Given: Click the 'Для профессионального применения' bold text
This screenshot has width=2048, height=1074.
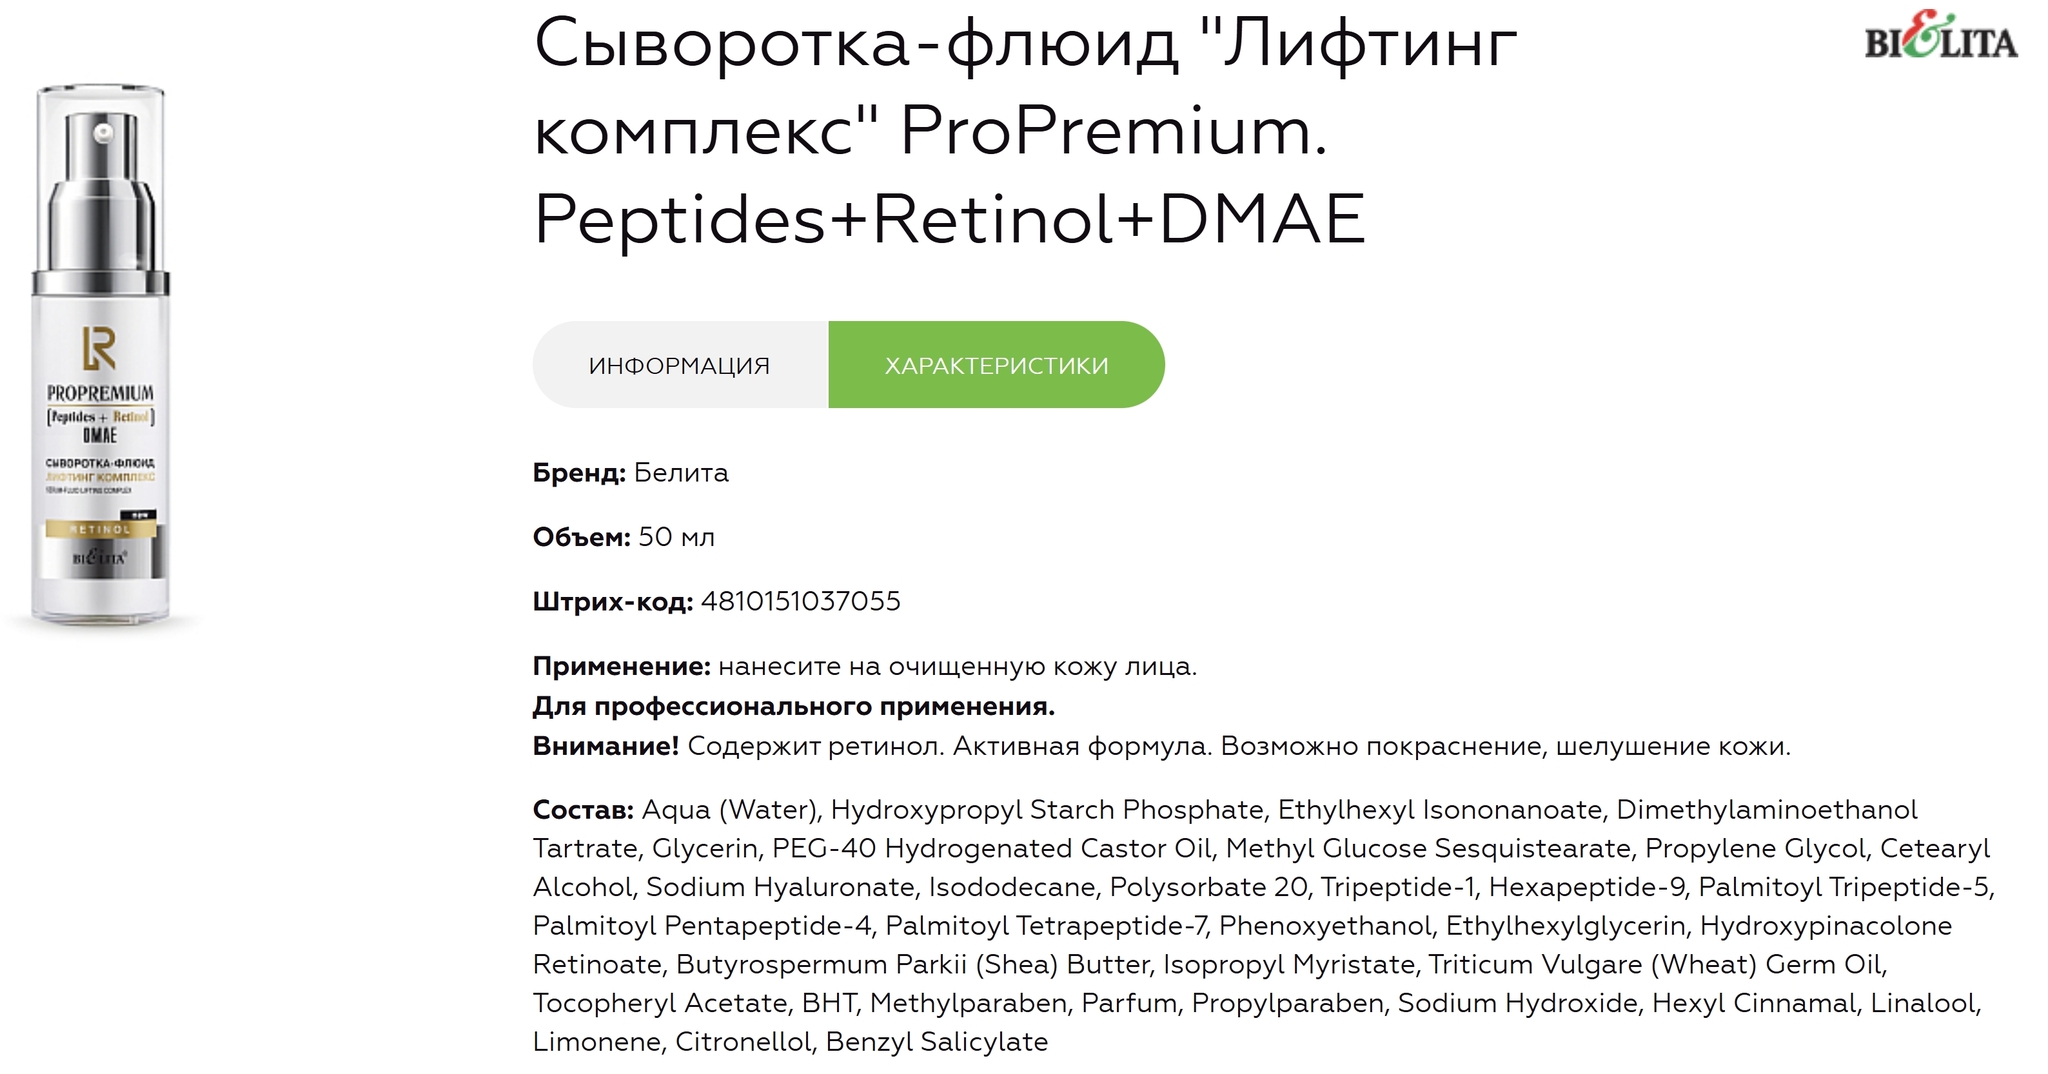Looking at the screenshot, I should click(794, 706).
